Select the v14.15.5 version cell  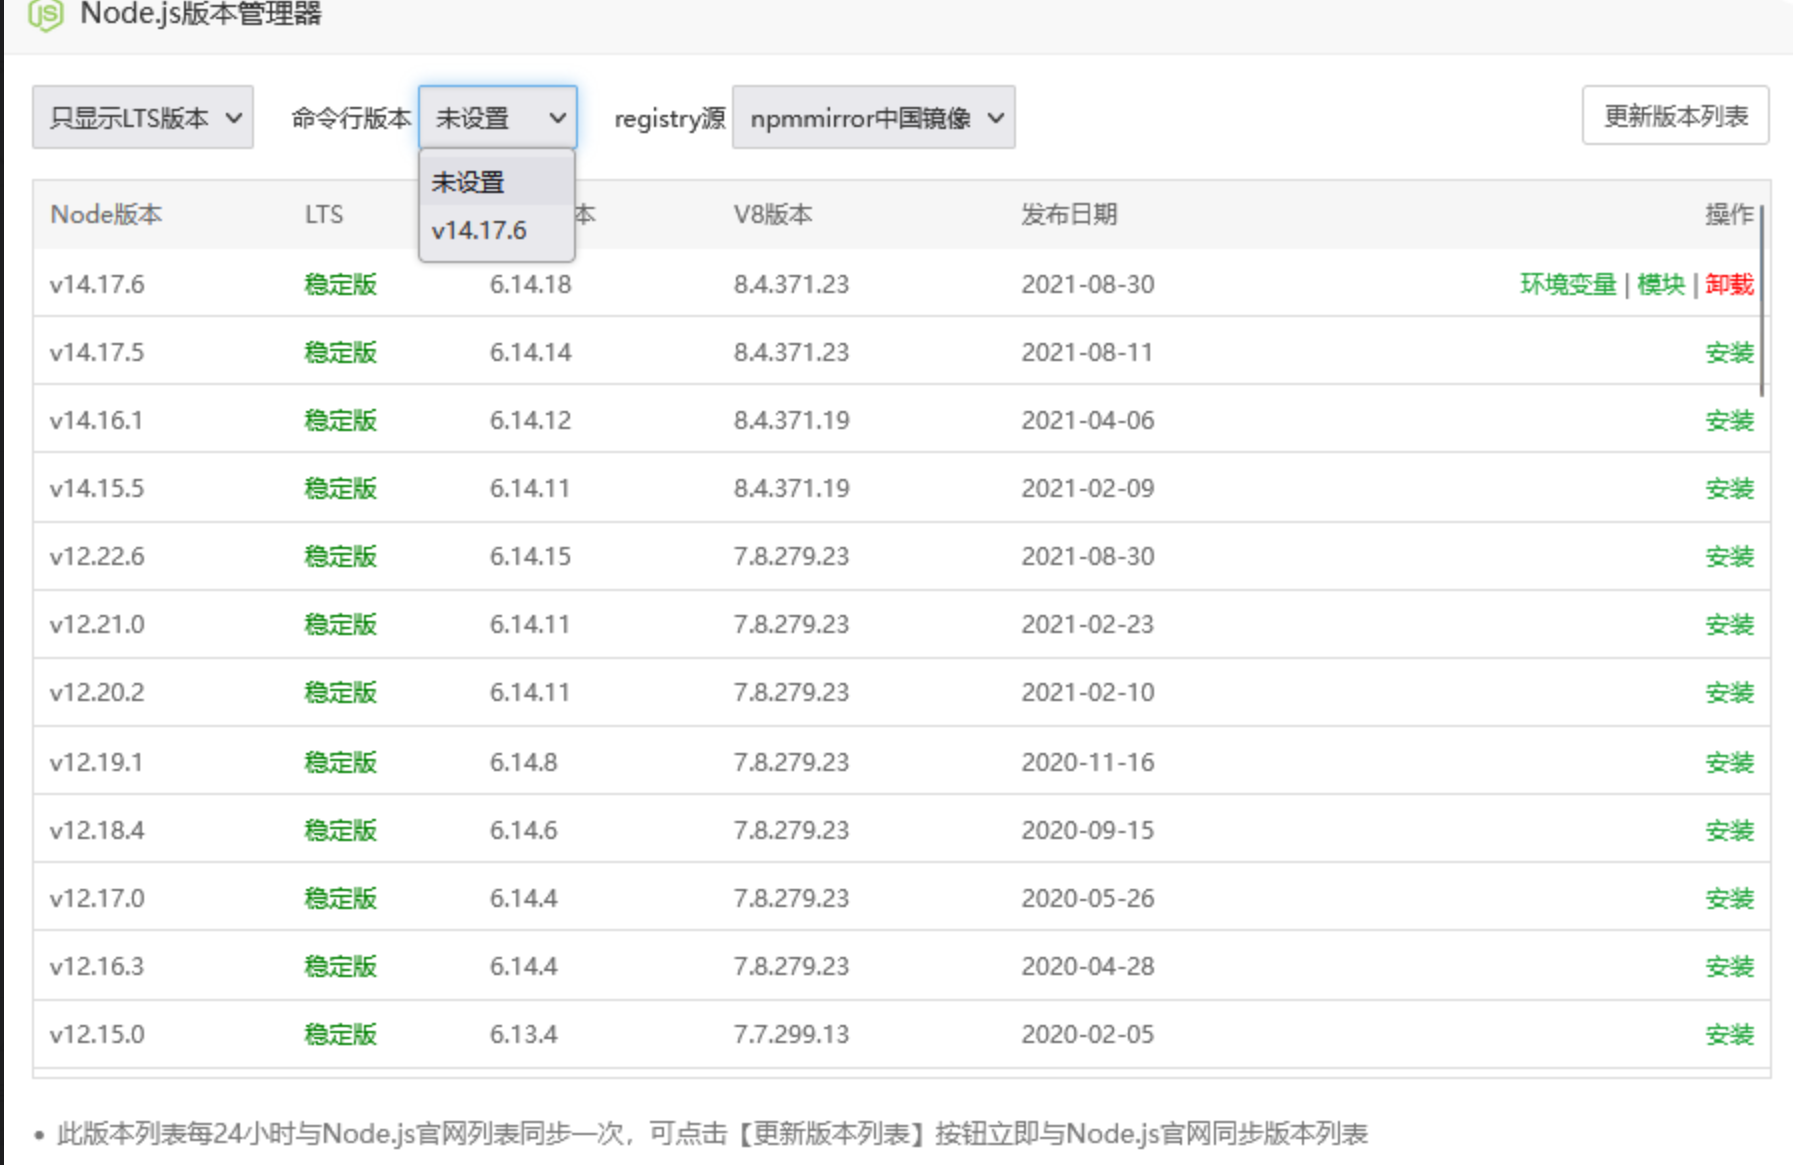97,488
